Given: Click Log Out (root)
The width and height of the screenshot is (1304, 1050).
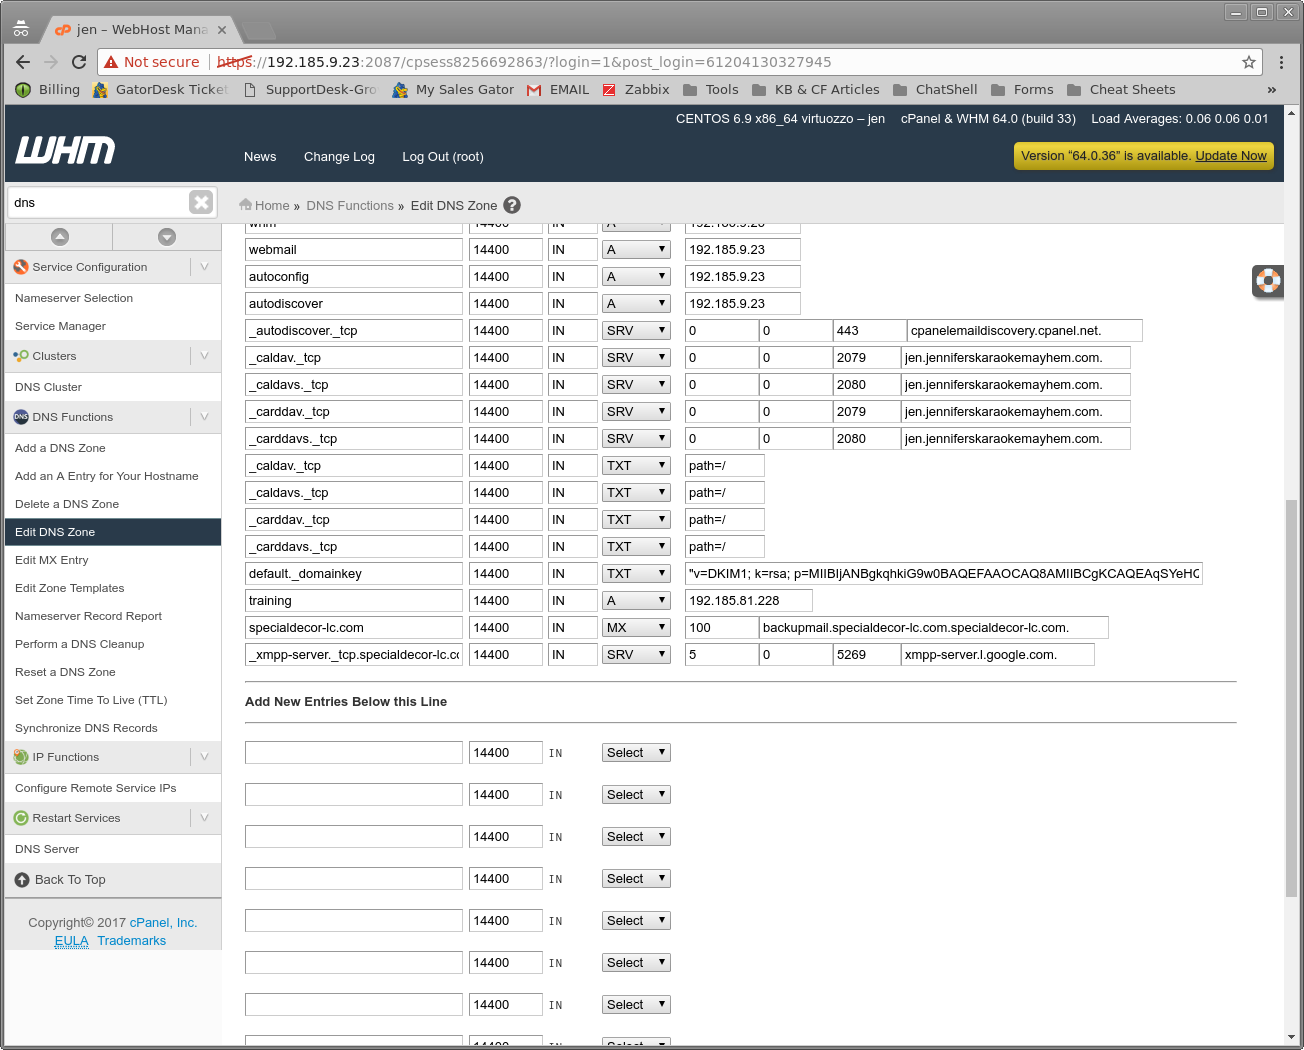Looking at the screenshot, I should 443,157.
